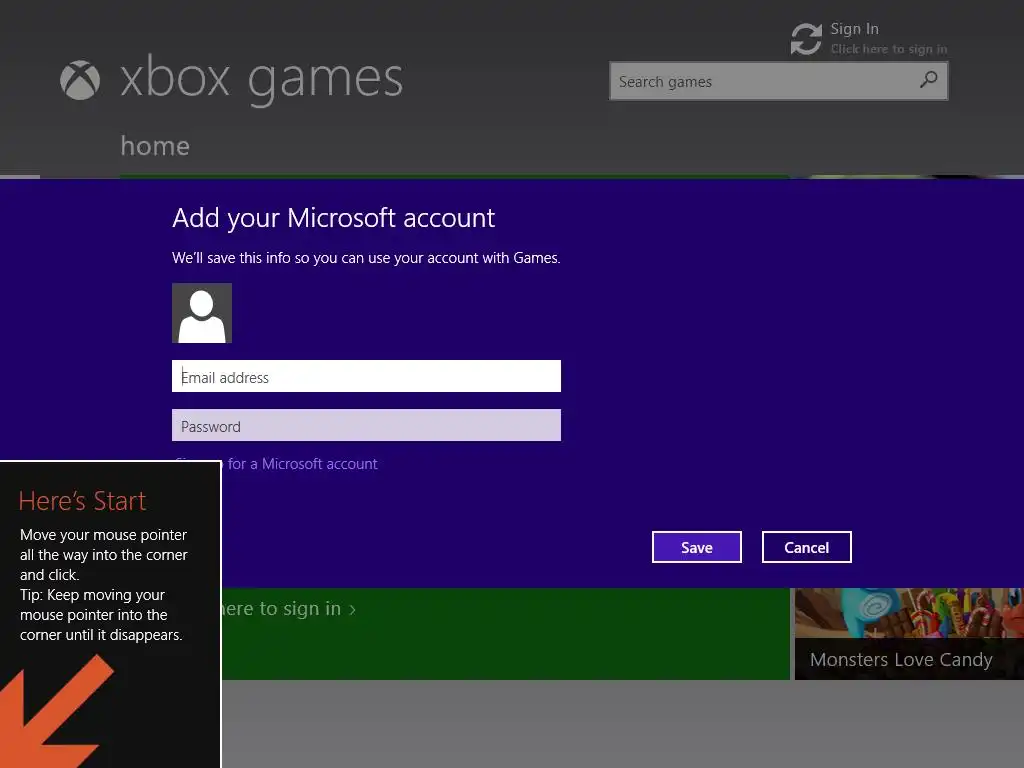Click the Sign In text at top right
The height and width of the screenshot is (768, 1024).
click(x=854, y=29)
